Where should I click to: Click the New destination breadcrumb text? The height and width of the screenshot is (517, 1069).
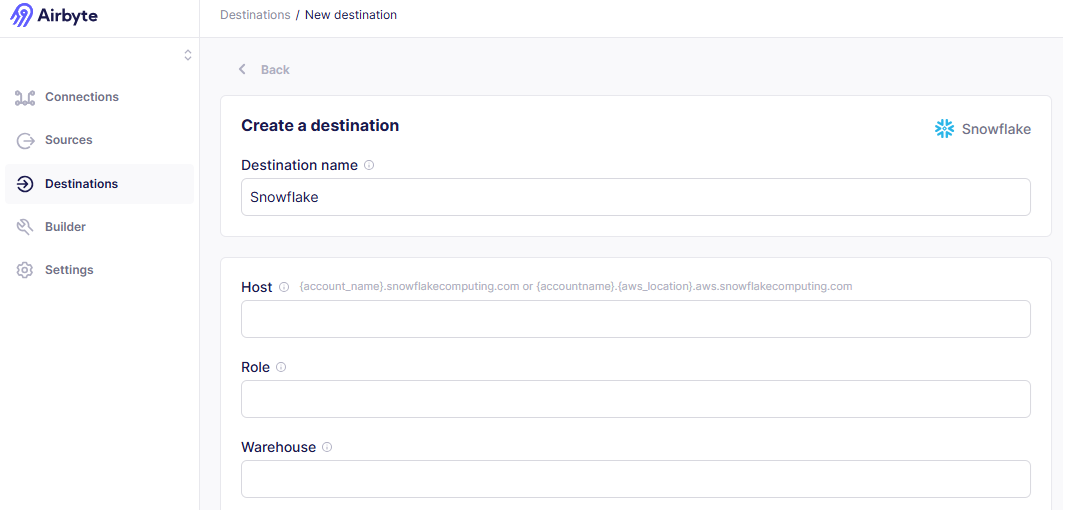click(x=350, y=15)
